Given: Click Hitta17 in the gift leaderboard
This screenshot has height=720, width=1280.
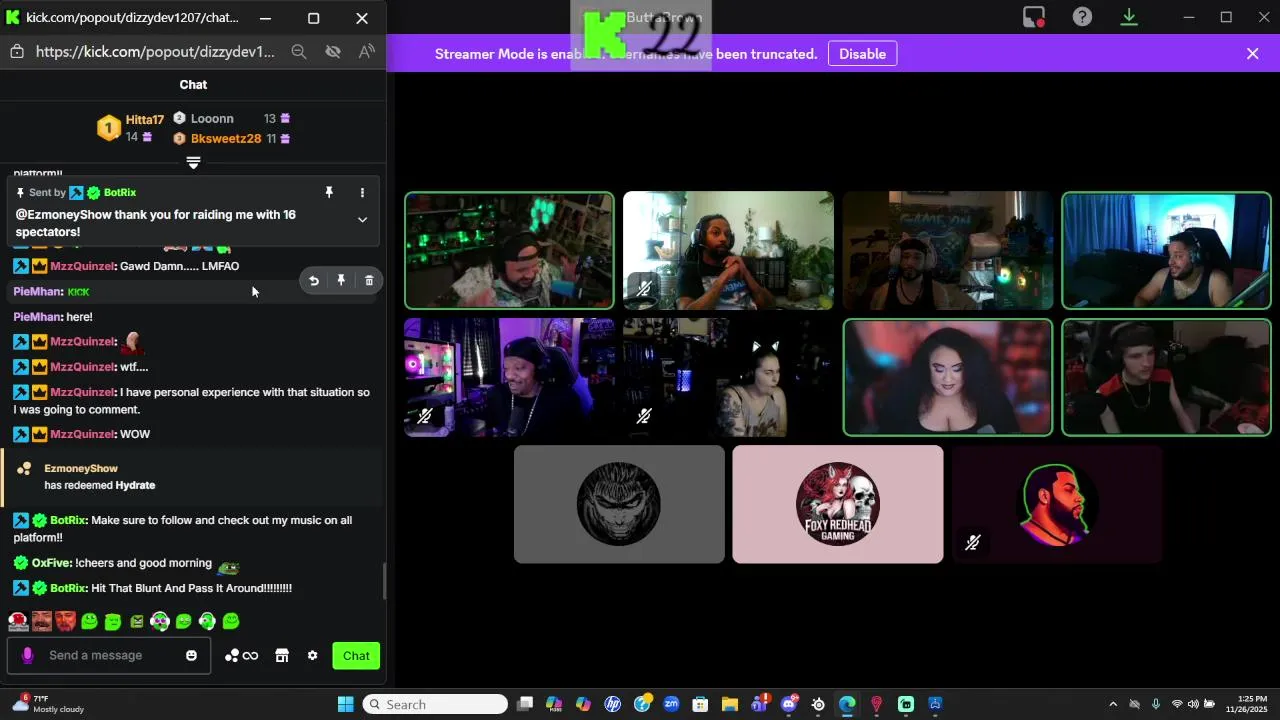Looking at the screenshot, I should pos(144,119).
